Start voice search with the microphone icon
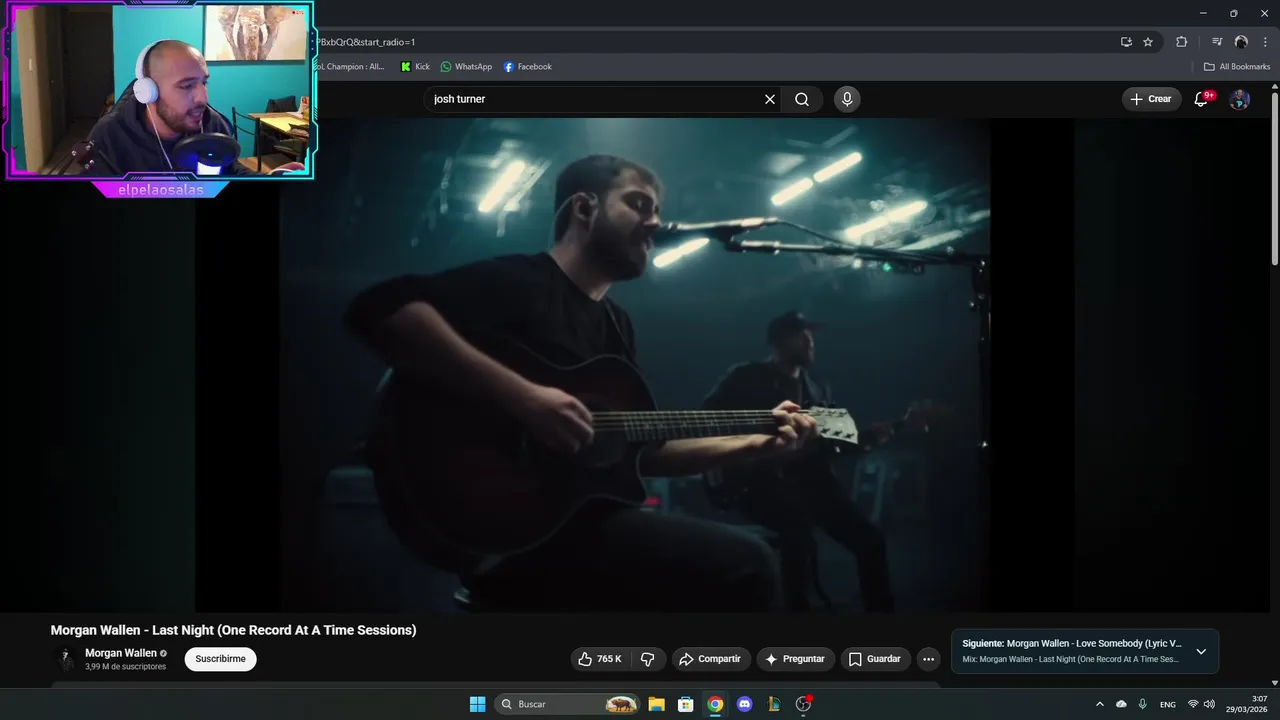Image resolution: width=1280 pixels, height=720 pixels. point(847,99)
